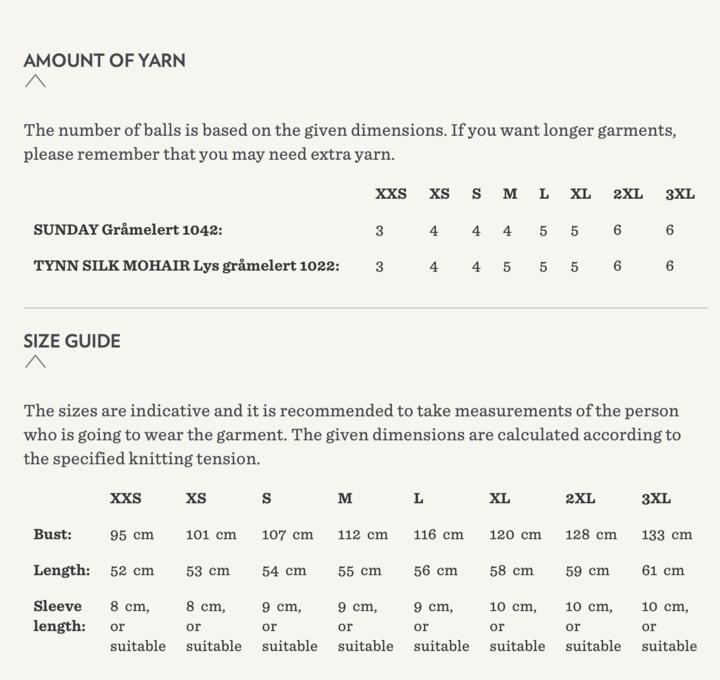
Task: Click M header in size guide table
Action: tap(345, 498)
